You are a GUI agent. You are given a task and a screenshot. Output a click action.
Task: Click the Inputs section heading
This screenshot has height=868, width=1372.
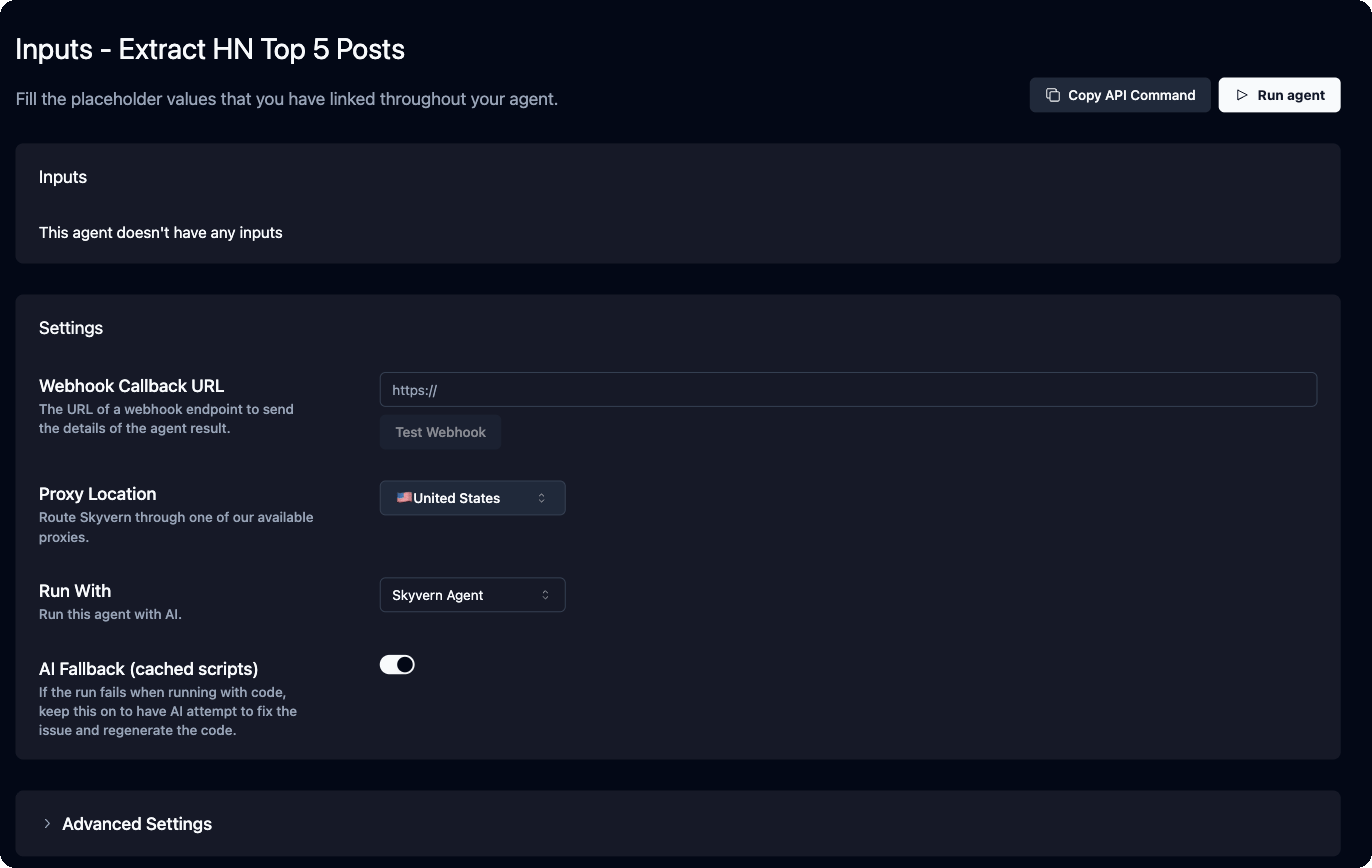coord(63,177)
